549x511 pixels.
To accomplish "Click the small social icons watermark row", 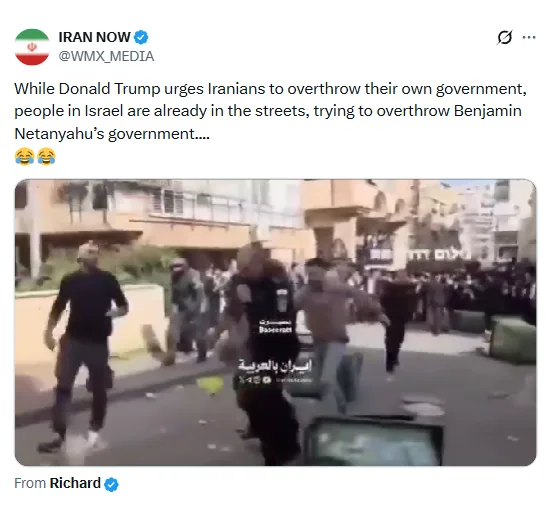I will pos(276,380).
